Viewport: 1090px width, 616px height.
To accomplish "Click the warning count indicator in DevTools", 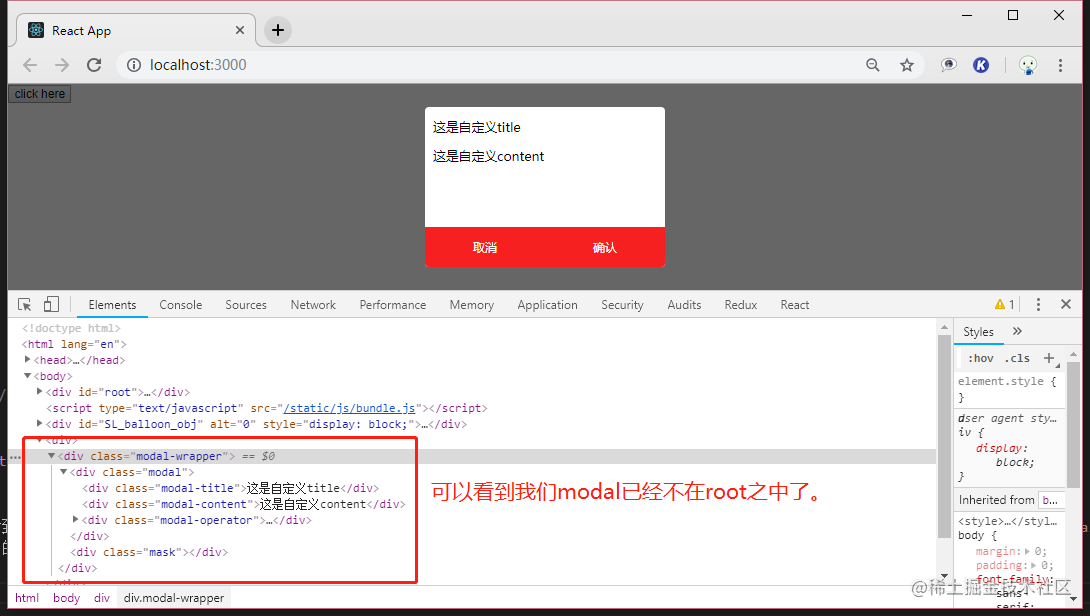I will click(1004, 305).
